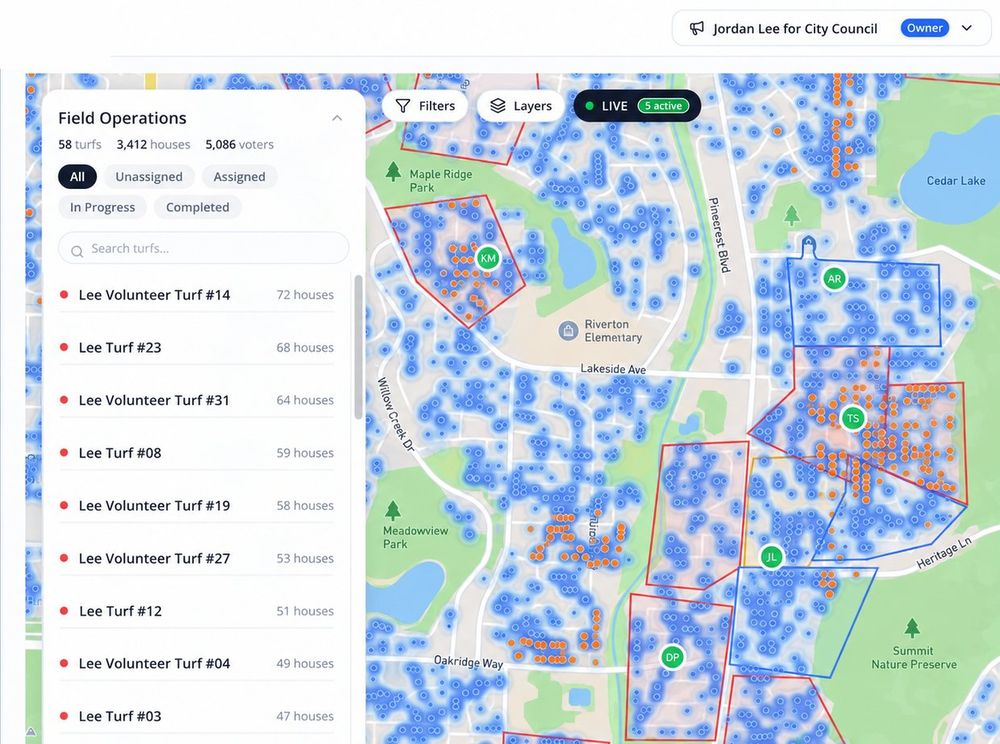1000x744 pixels.
Task: Open Lee Turf #03 row
Action: tap(196, 716)
